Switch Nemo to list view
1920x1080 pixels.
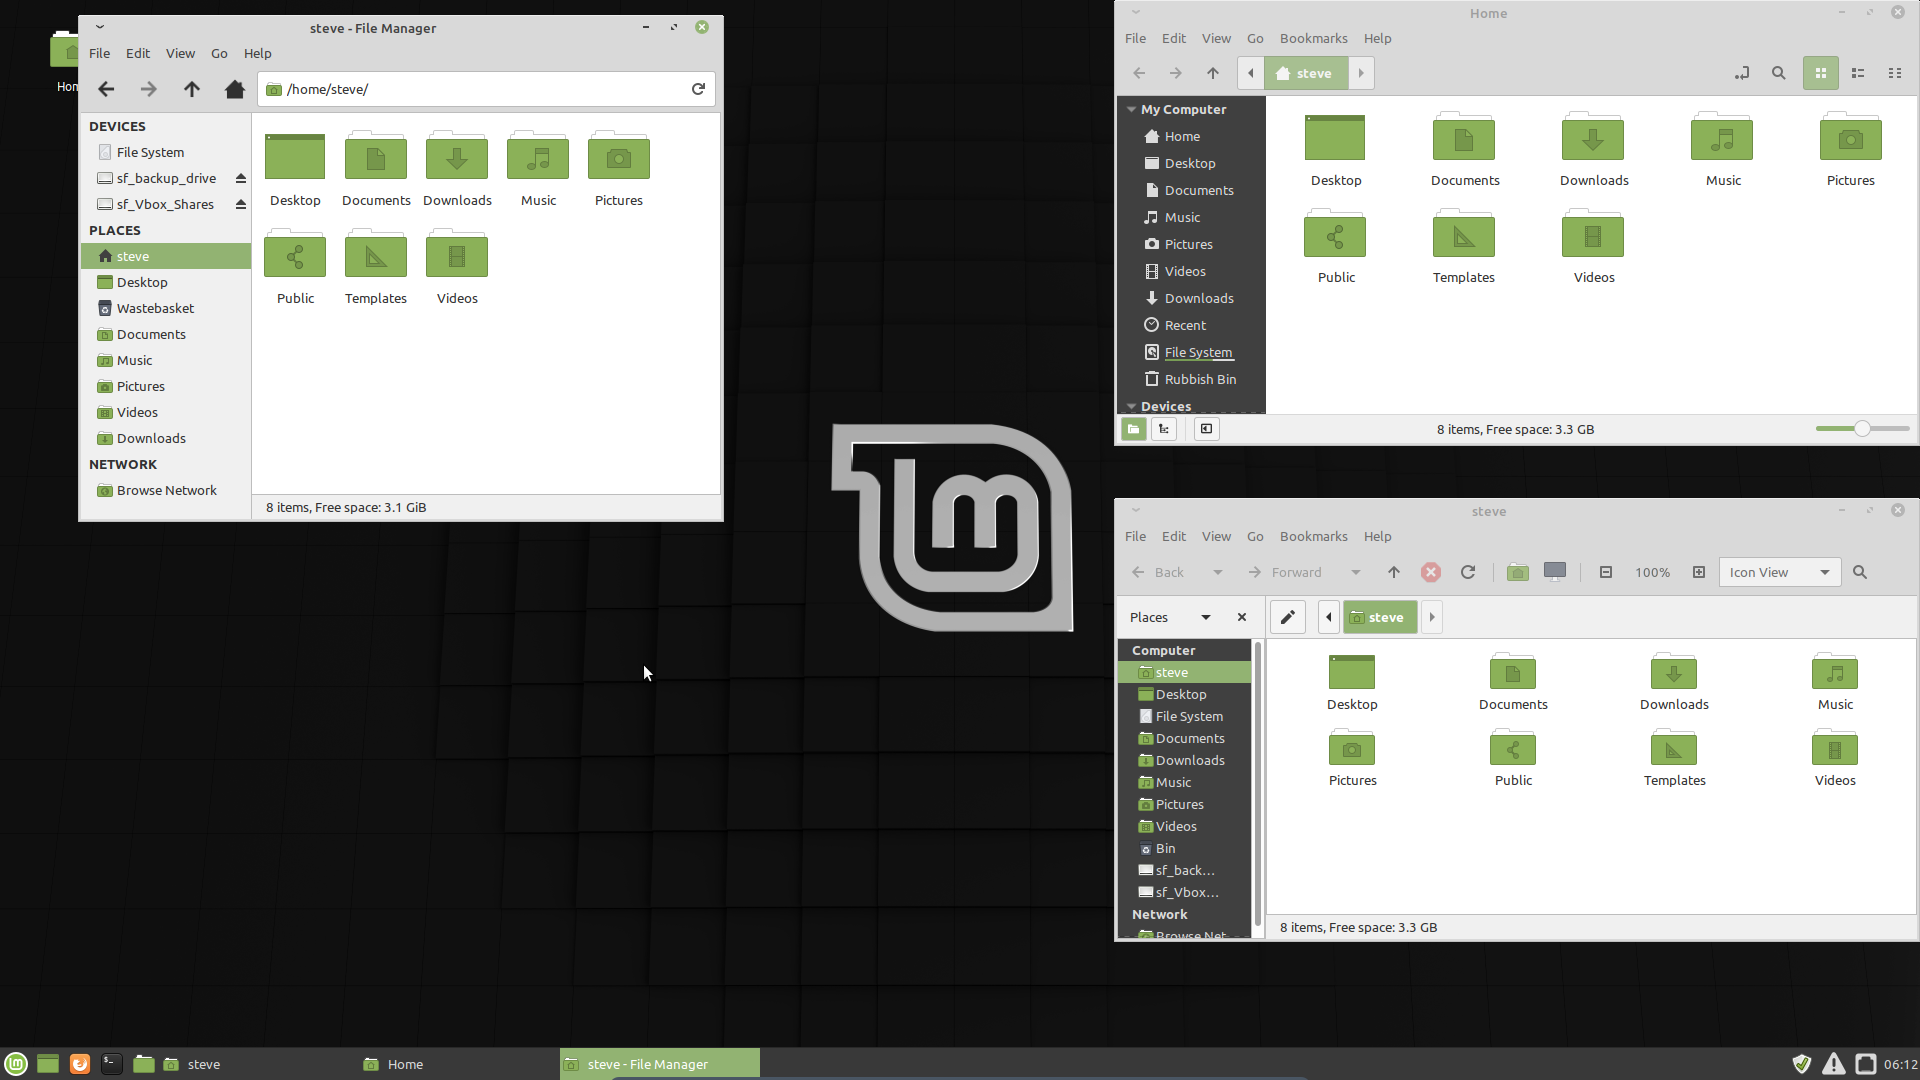coord(1858,73)
